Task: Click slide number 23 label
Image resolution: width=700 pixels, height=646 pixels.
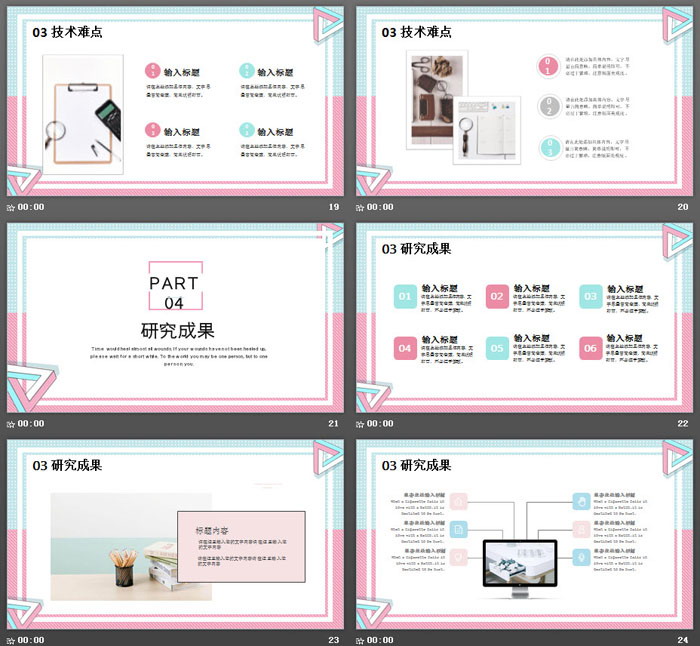Action: [x=334, y=640]
